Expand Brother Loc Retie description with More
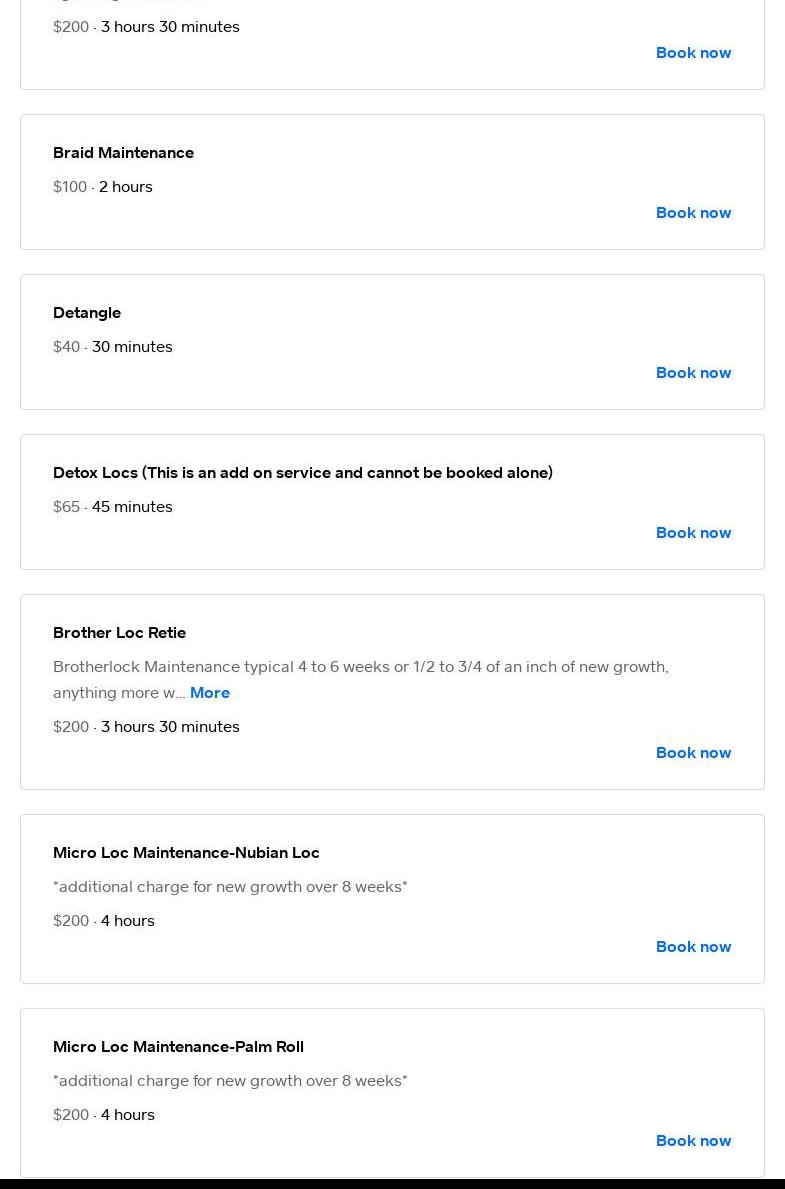The image size is (785, 1189). tap(210, 692)
